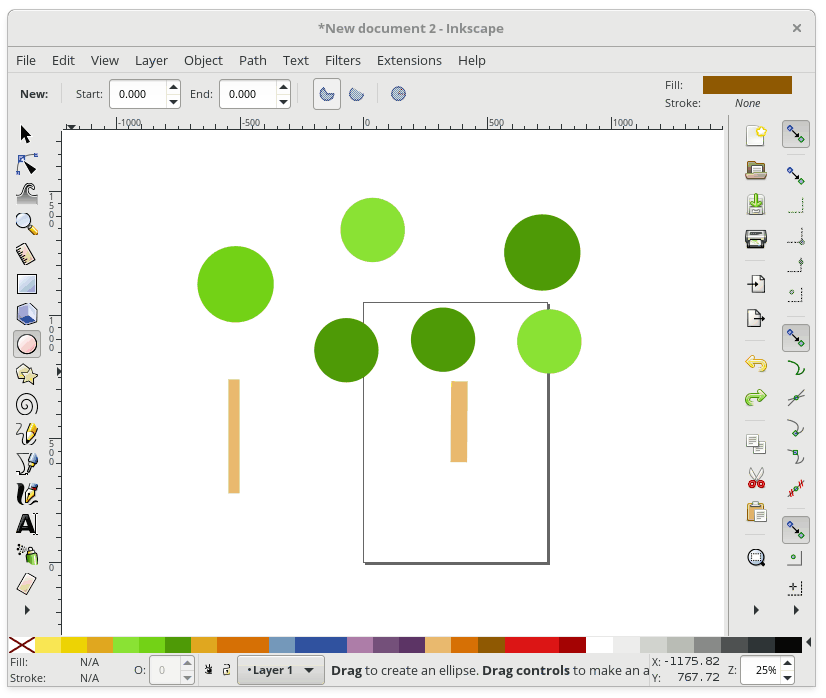Click the Undo arrow on the command bar
826x698 pixels.
756,363
